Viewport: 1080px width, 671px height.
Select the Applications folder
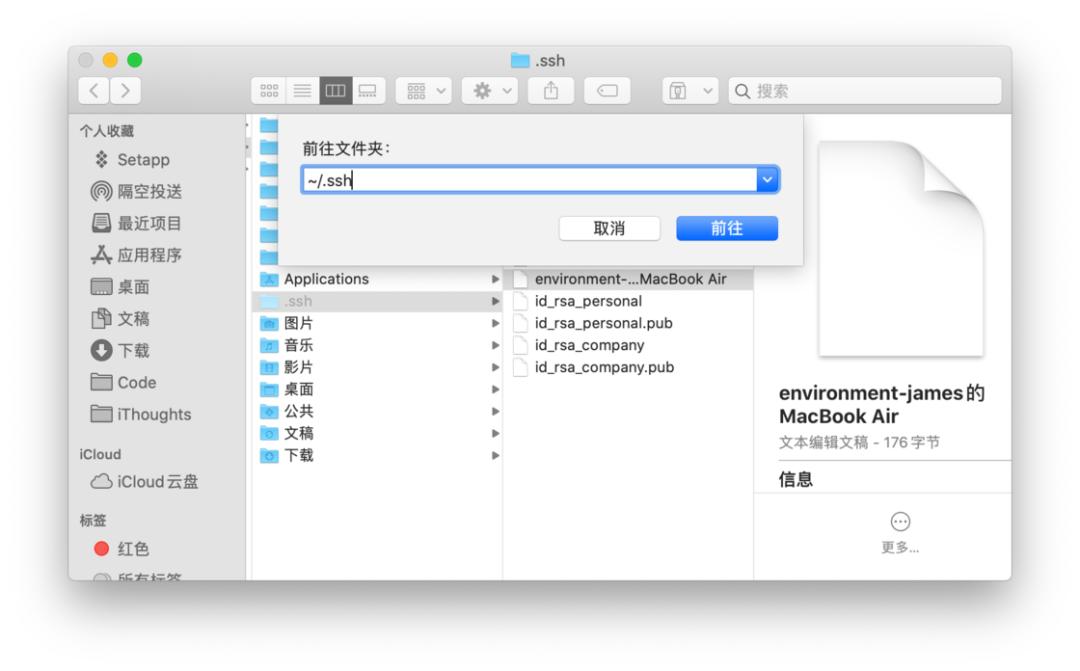tap(379, 279)
